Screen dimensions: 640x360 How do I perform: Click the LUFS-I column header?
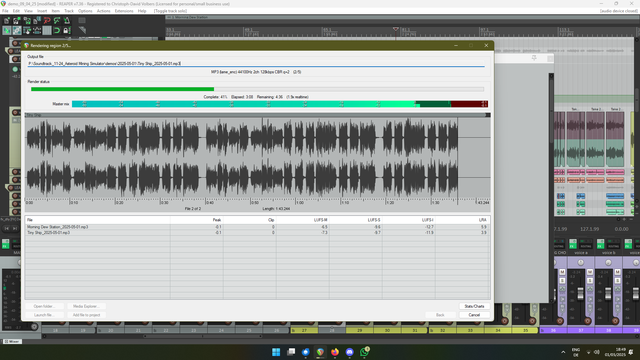point(427,220)
